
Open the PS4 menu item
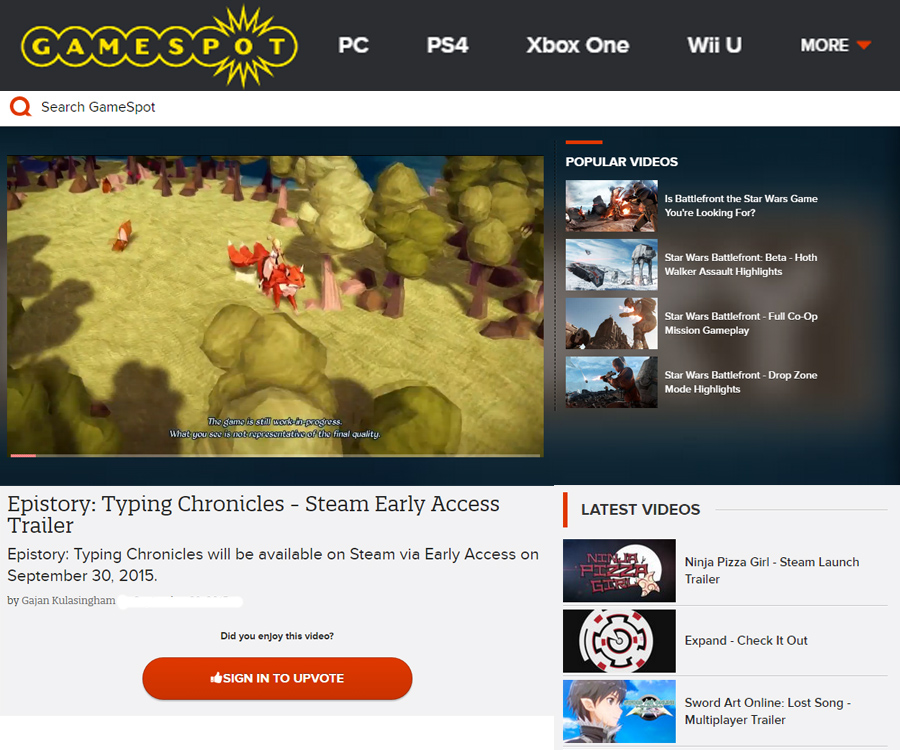[447, 45]
